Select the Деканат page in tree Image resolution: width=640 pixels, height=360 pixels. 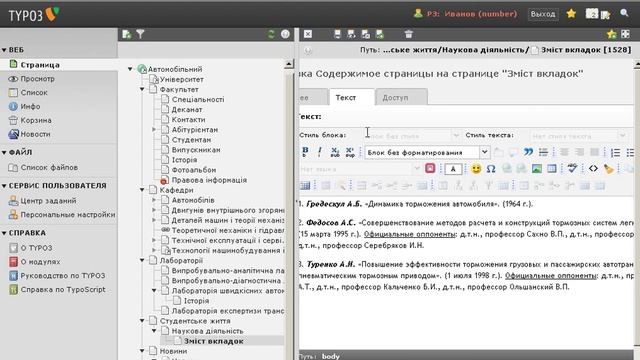tap(187, 109)
